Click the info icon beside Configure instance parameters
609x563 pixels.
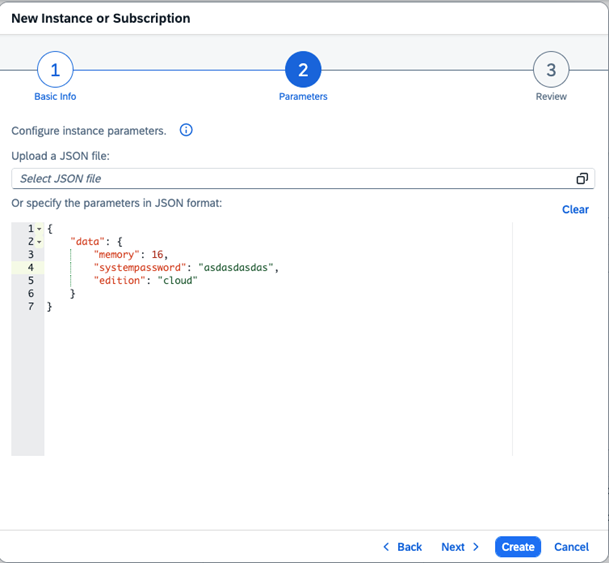[x=186, y=130]
